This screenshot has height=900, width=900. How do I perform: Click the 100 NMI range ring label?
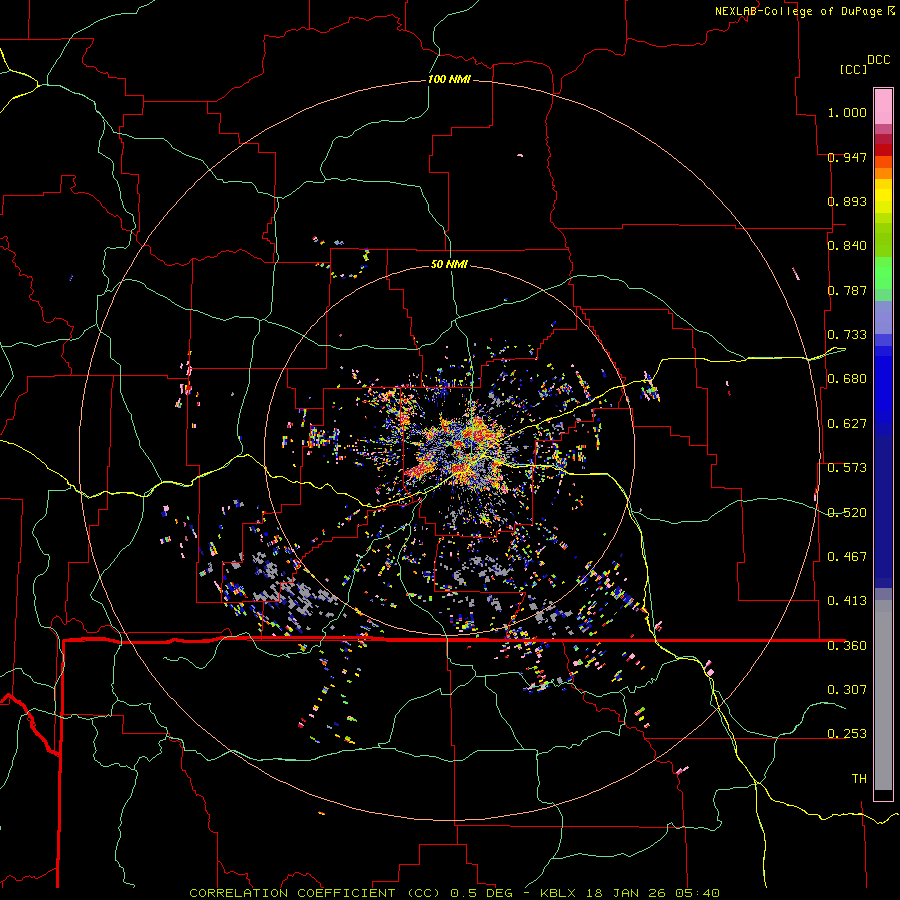tap(449, 79)
